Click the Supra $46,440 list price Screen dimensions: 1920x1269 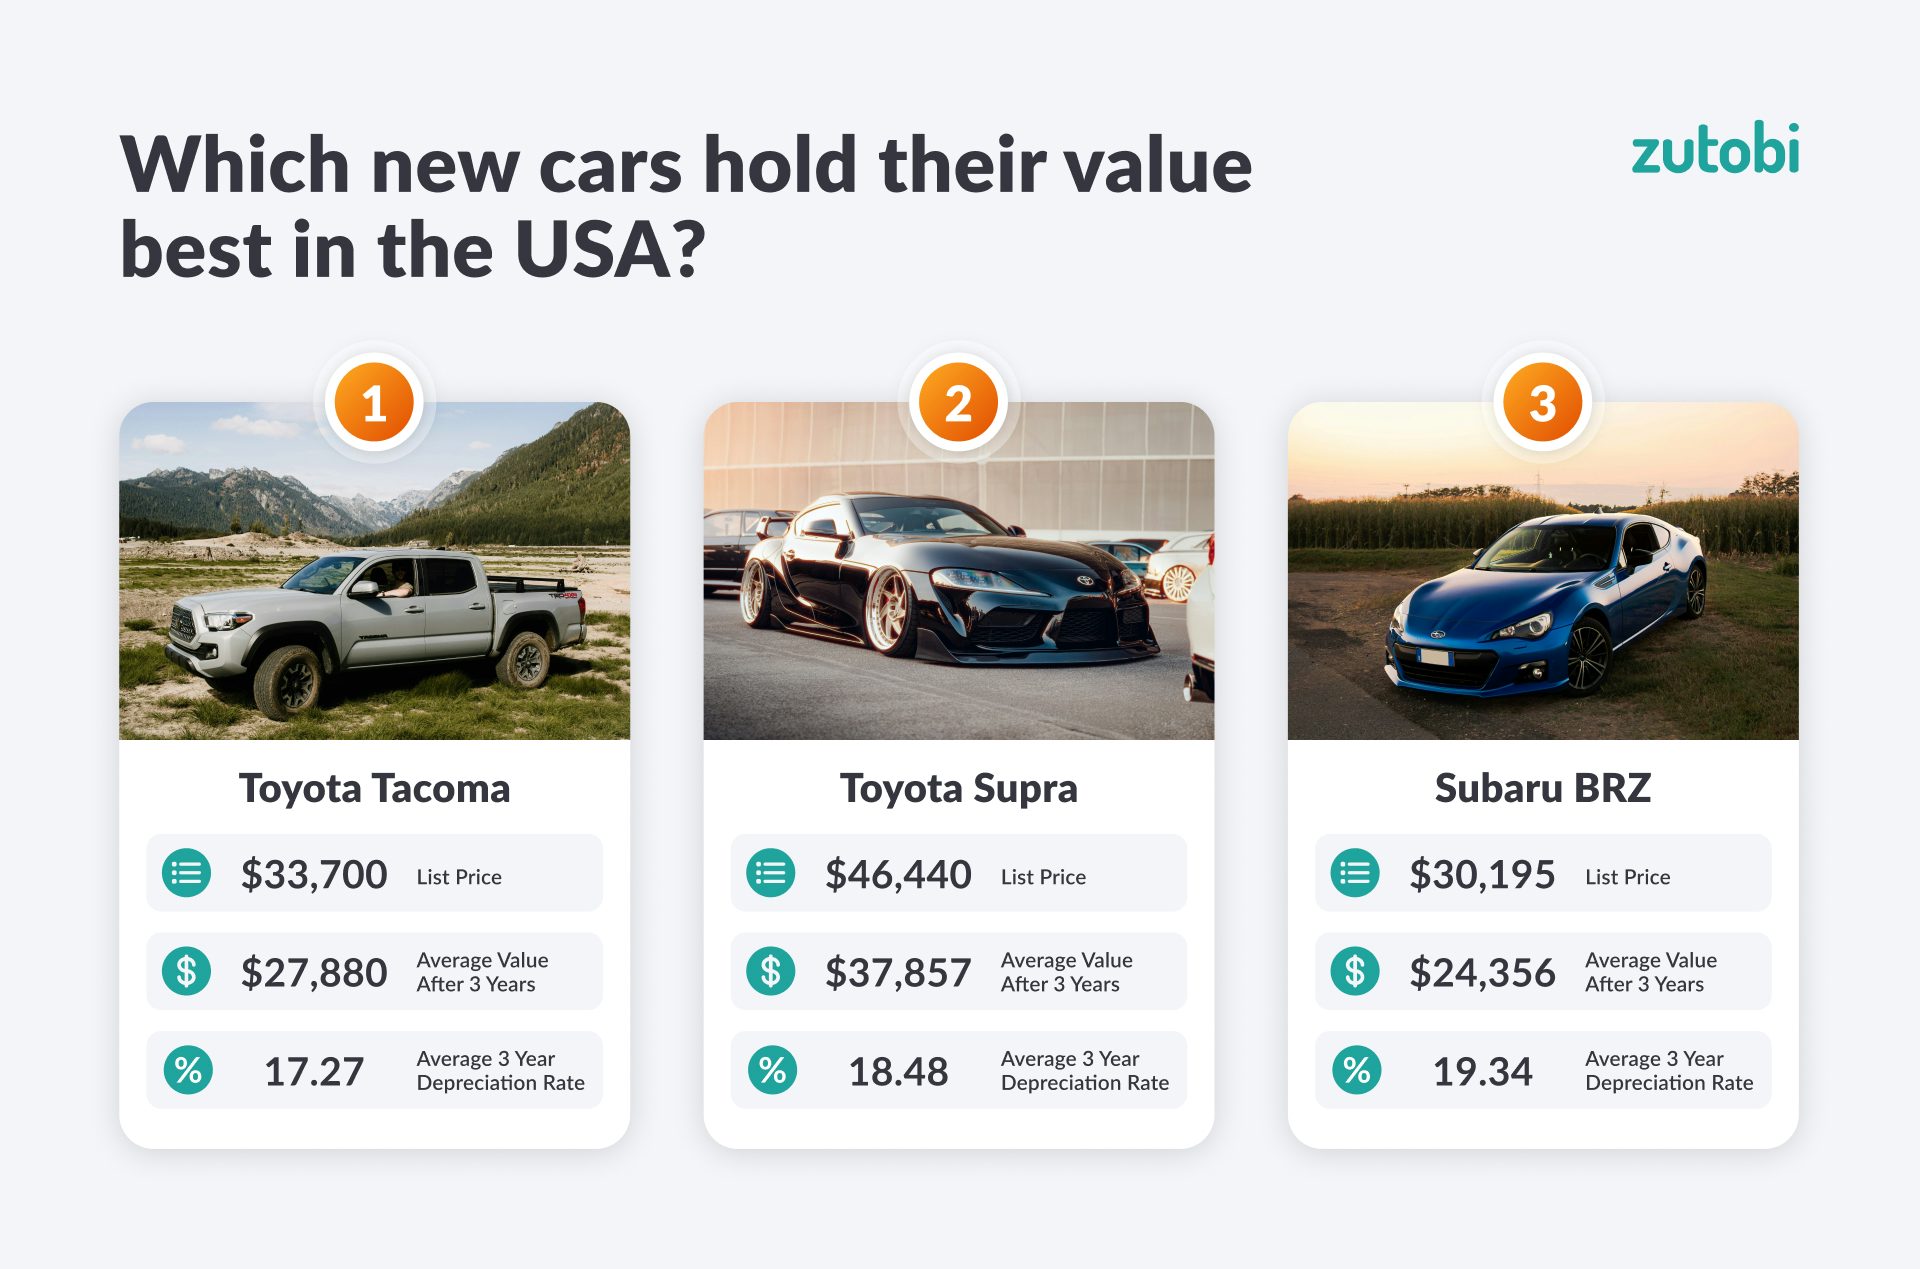point(898,874)
